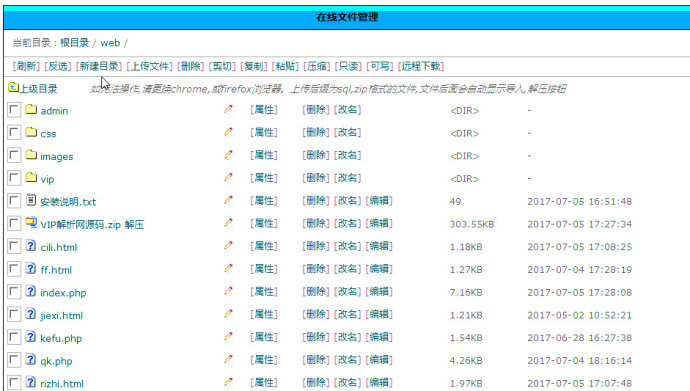The image size is (690, 391).
Task: Check the images folder checkbox
Action: click(x=14, y=155)
